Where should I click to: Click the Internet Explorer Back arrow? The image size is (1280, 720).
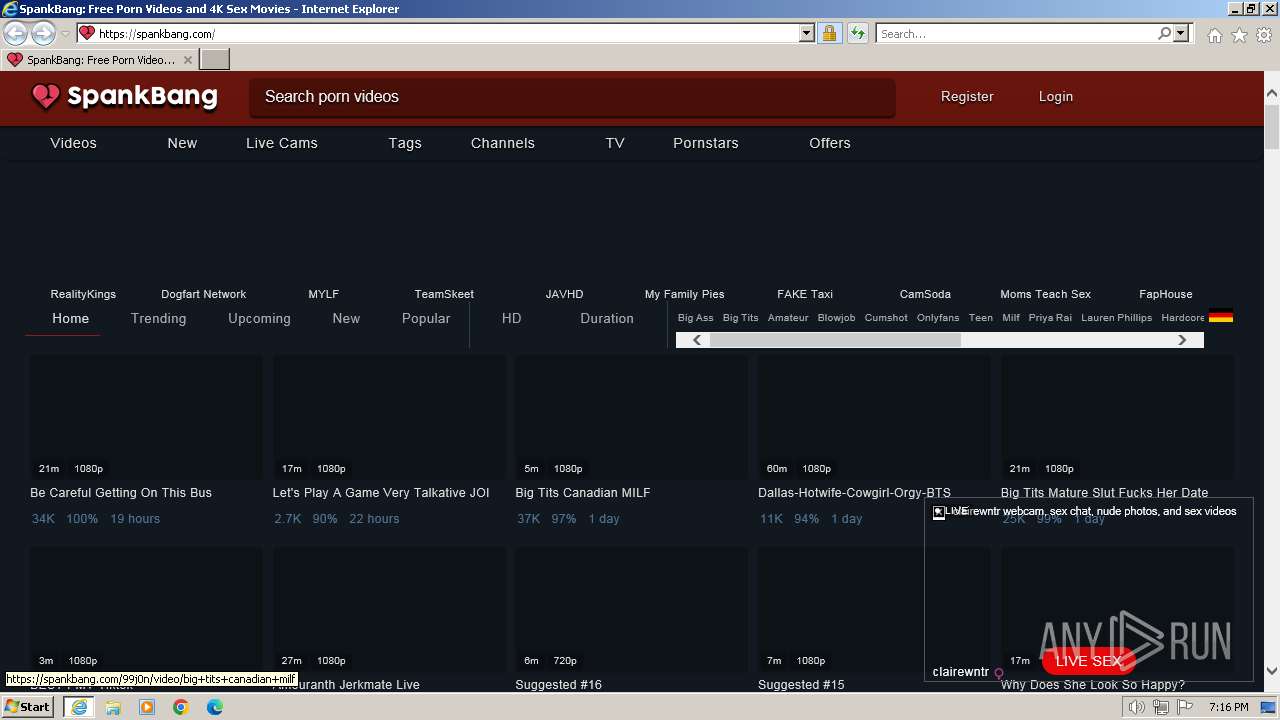pyautogui.click(x=16, y=33)
